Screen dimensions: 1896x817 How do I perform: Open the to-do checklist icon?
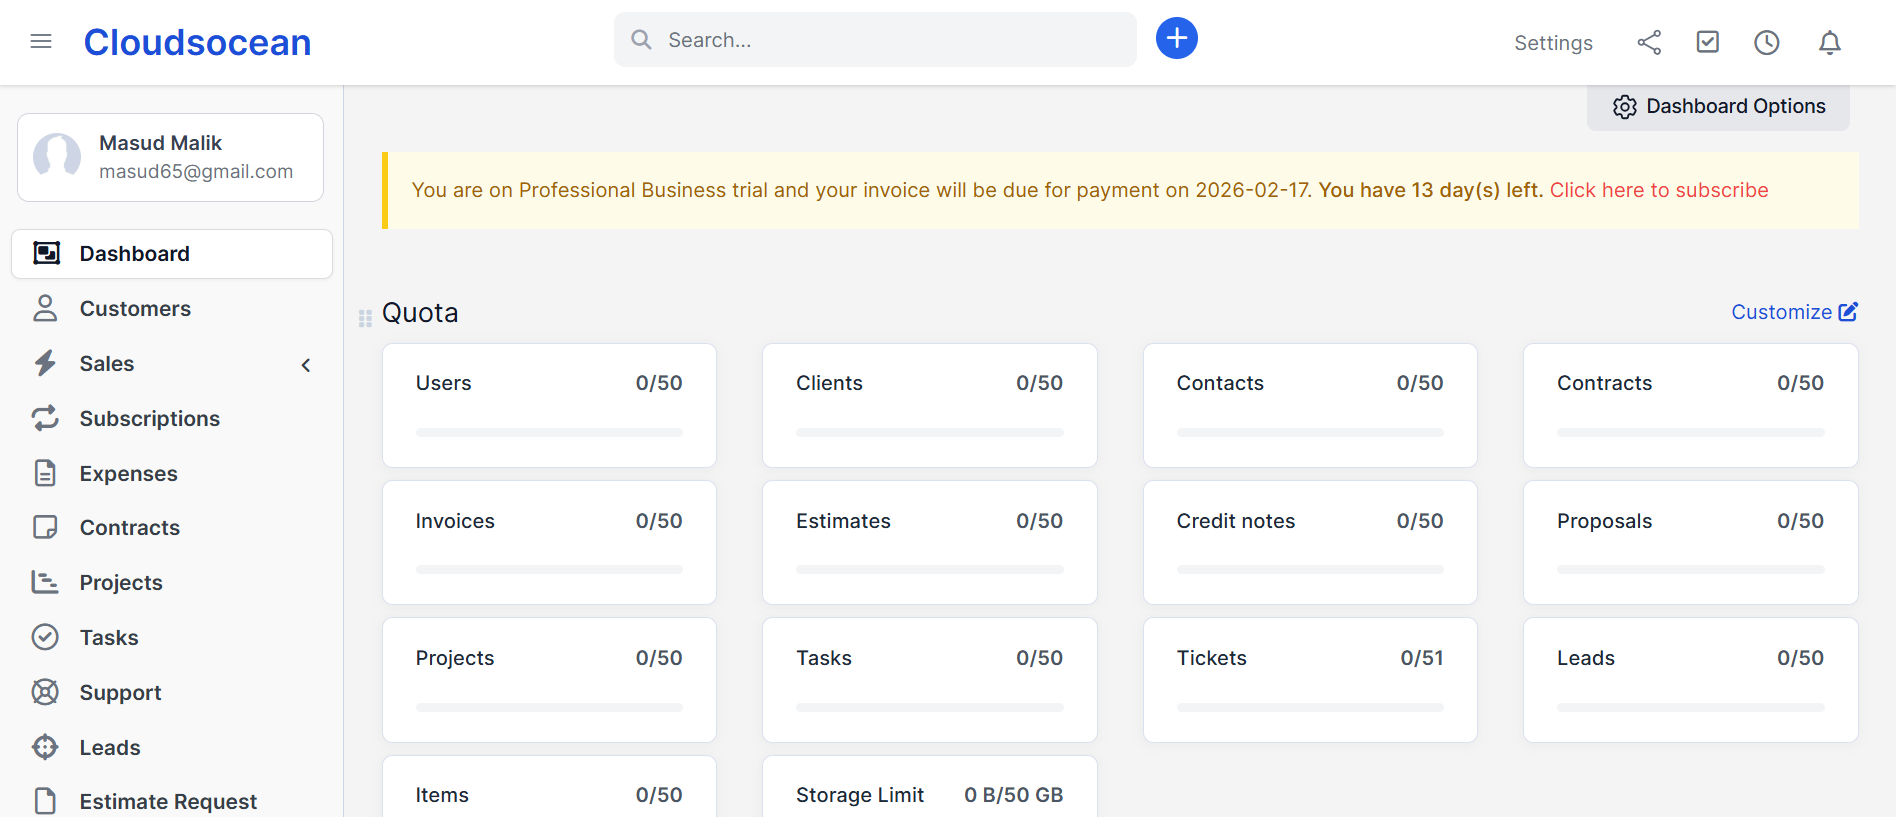coord(1708,42)
